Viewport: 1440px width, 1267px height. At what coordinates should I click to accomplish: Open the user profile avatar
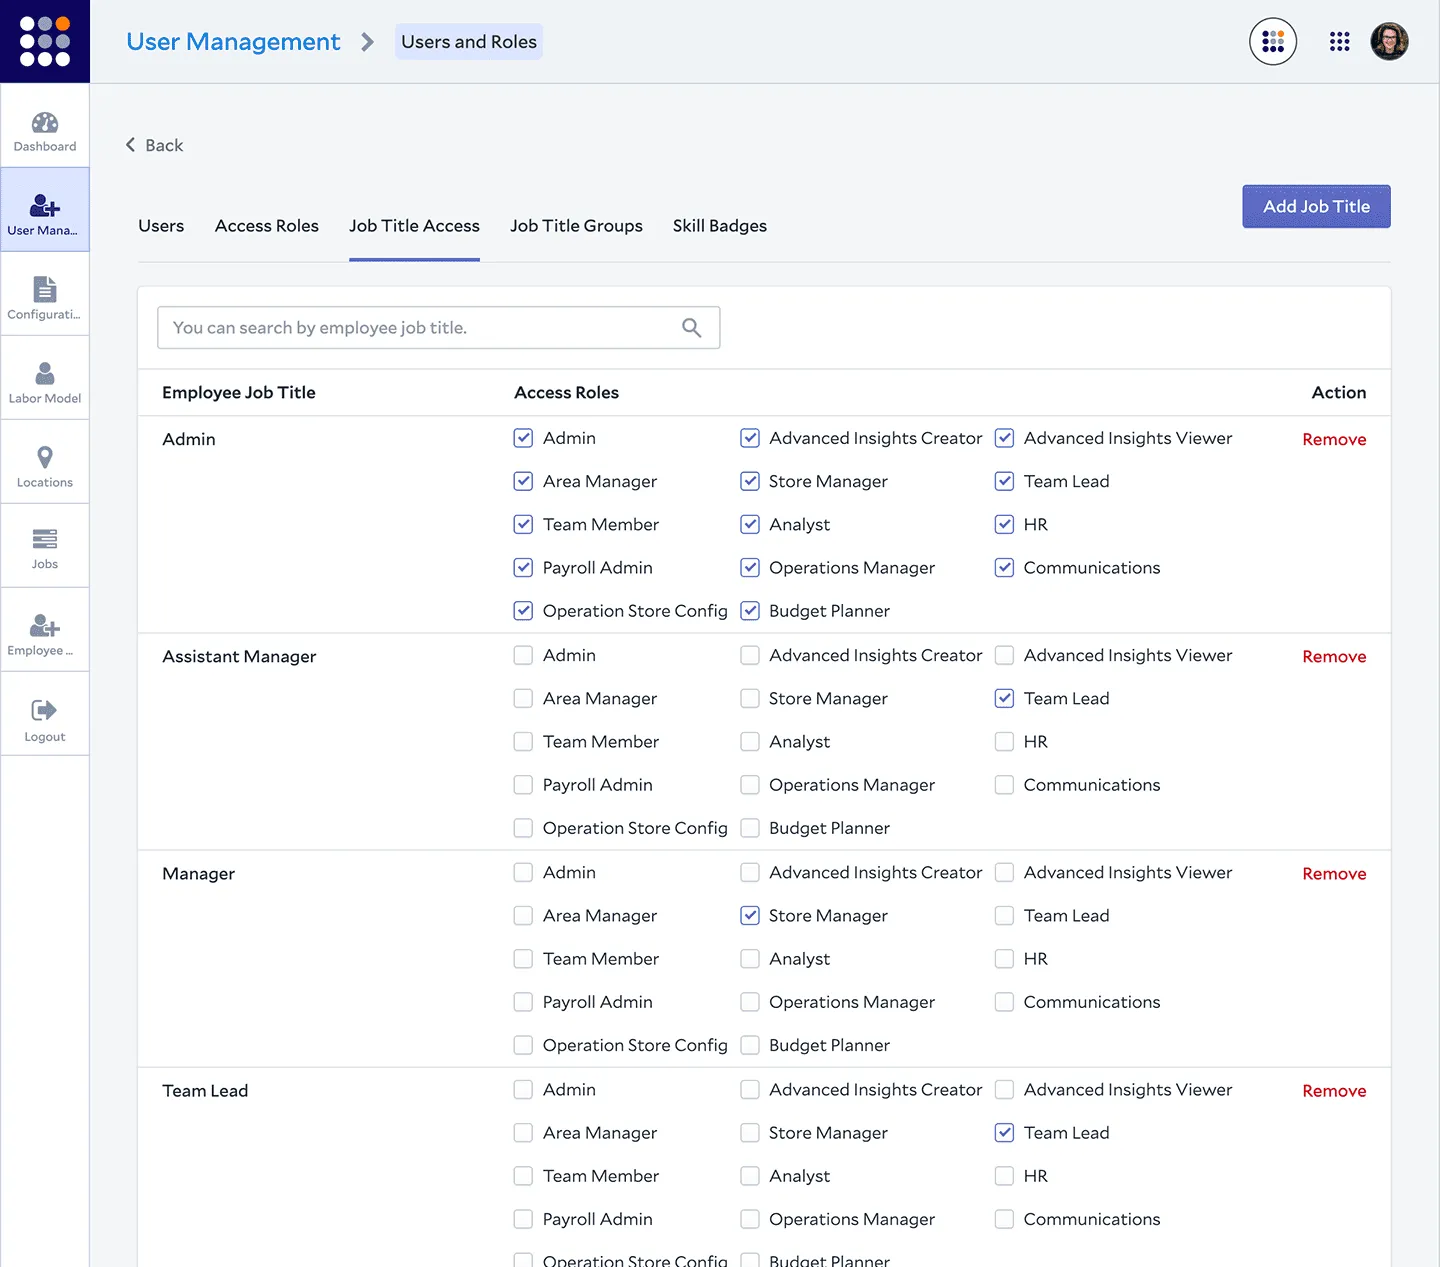(x=1389, y=42)
